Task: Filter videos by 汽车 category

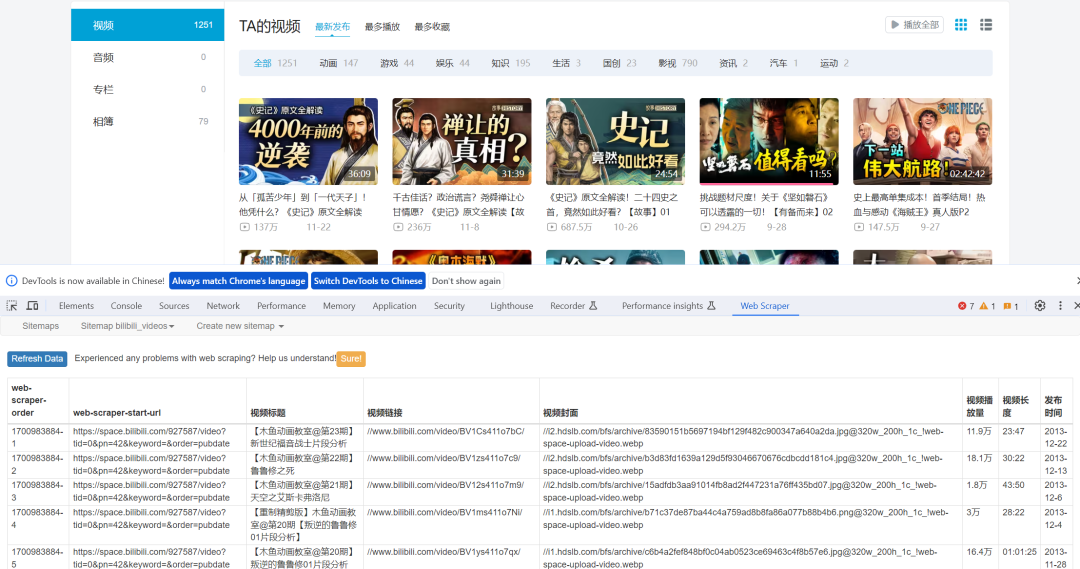Action: 783,63
